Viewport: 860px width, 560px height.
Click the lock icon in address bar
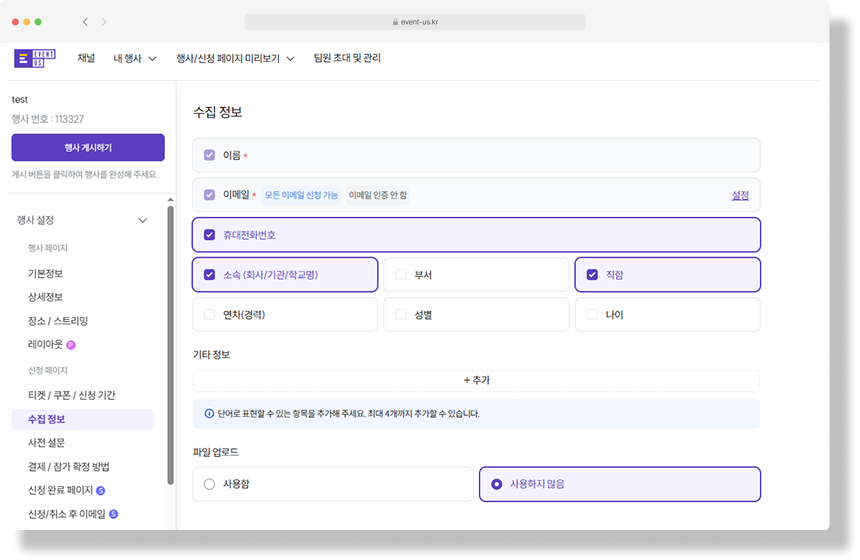(395, 22)
